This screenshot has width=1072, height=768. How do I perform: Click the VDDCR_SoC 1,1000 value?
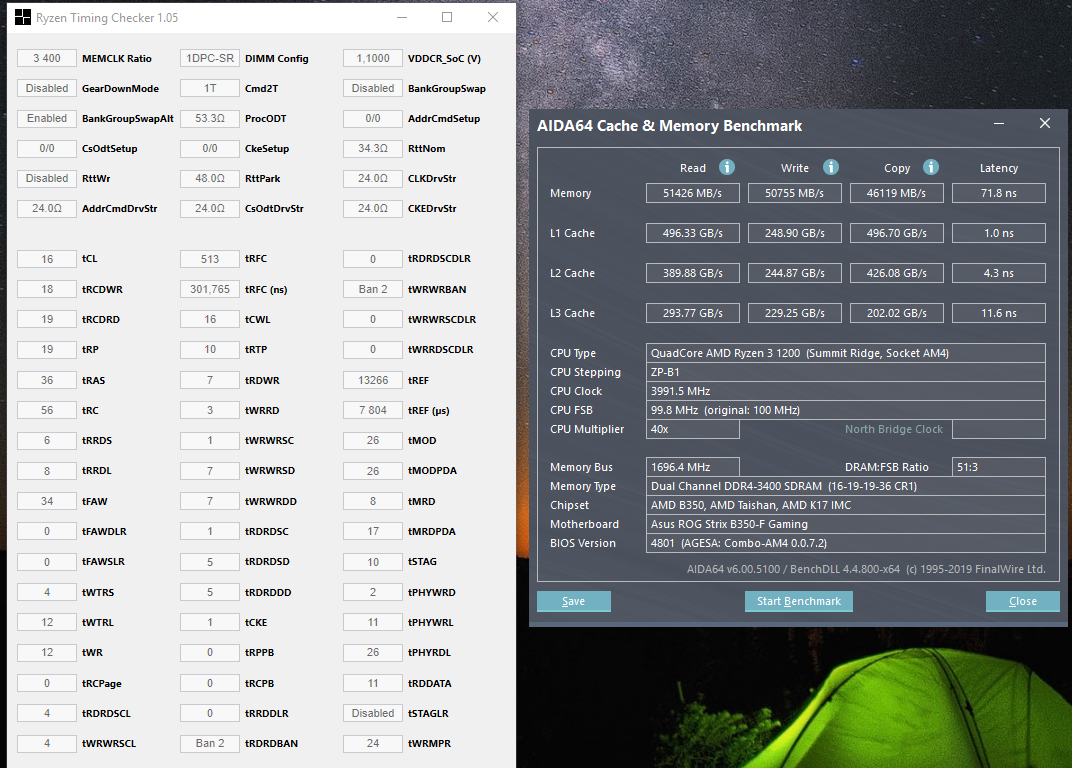coord(373,58)
